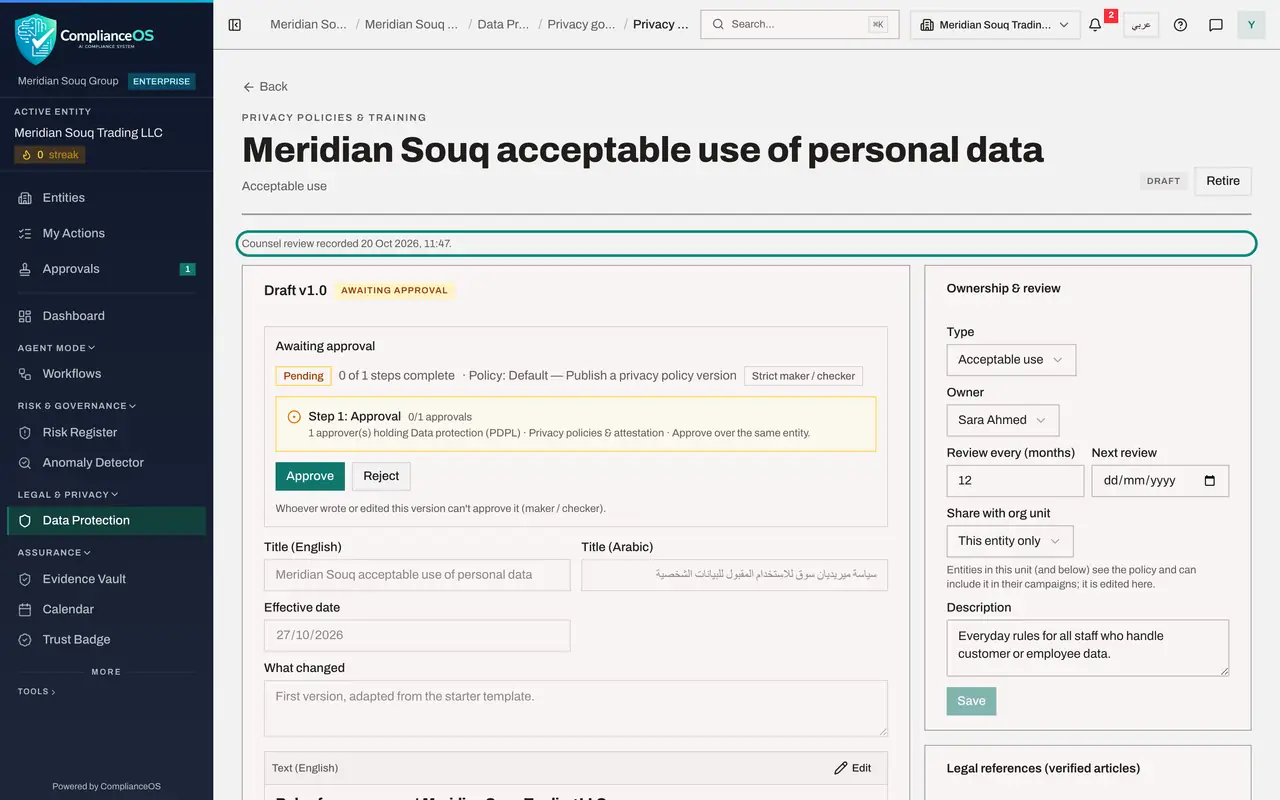This screenshot has height=800, width=1280.
Task: Open the chat feedback icon
Action: pos(1216,25)
